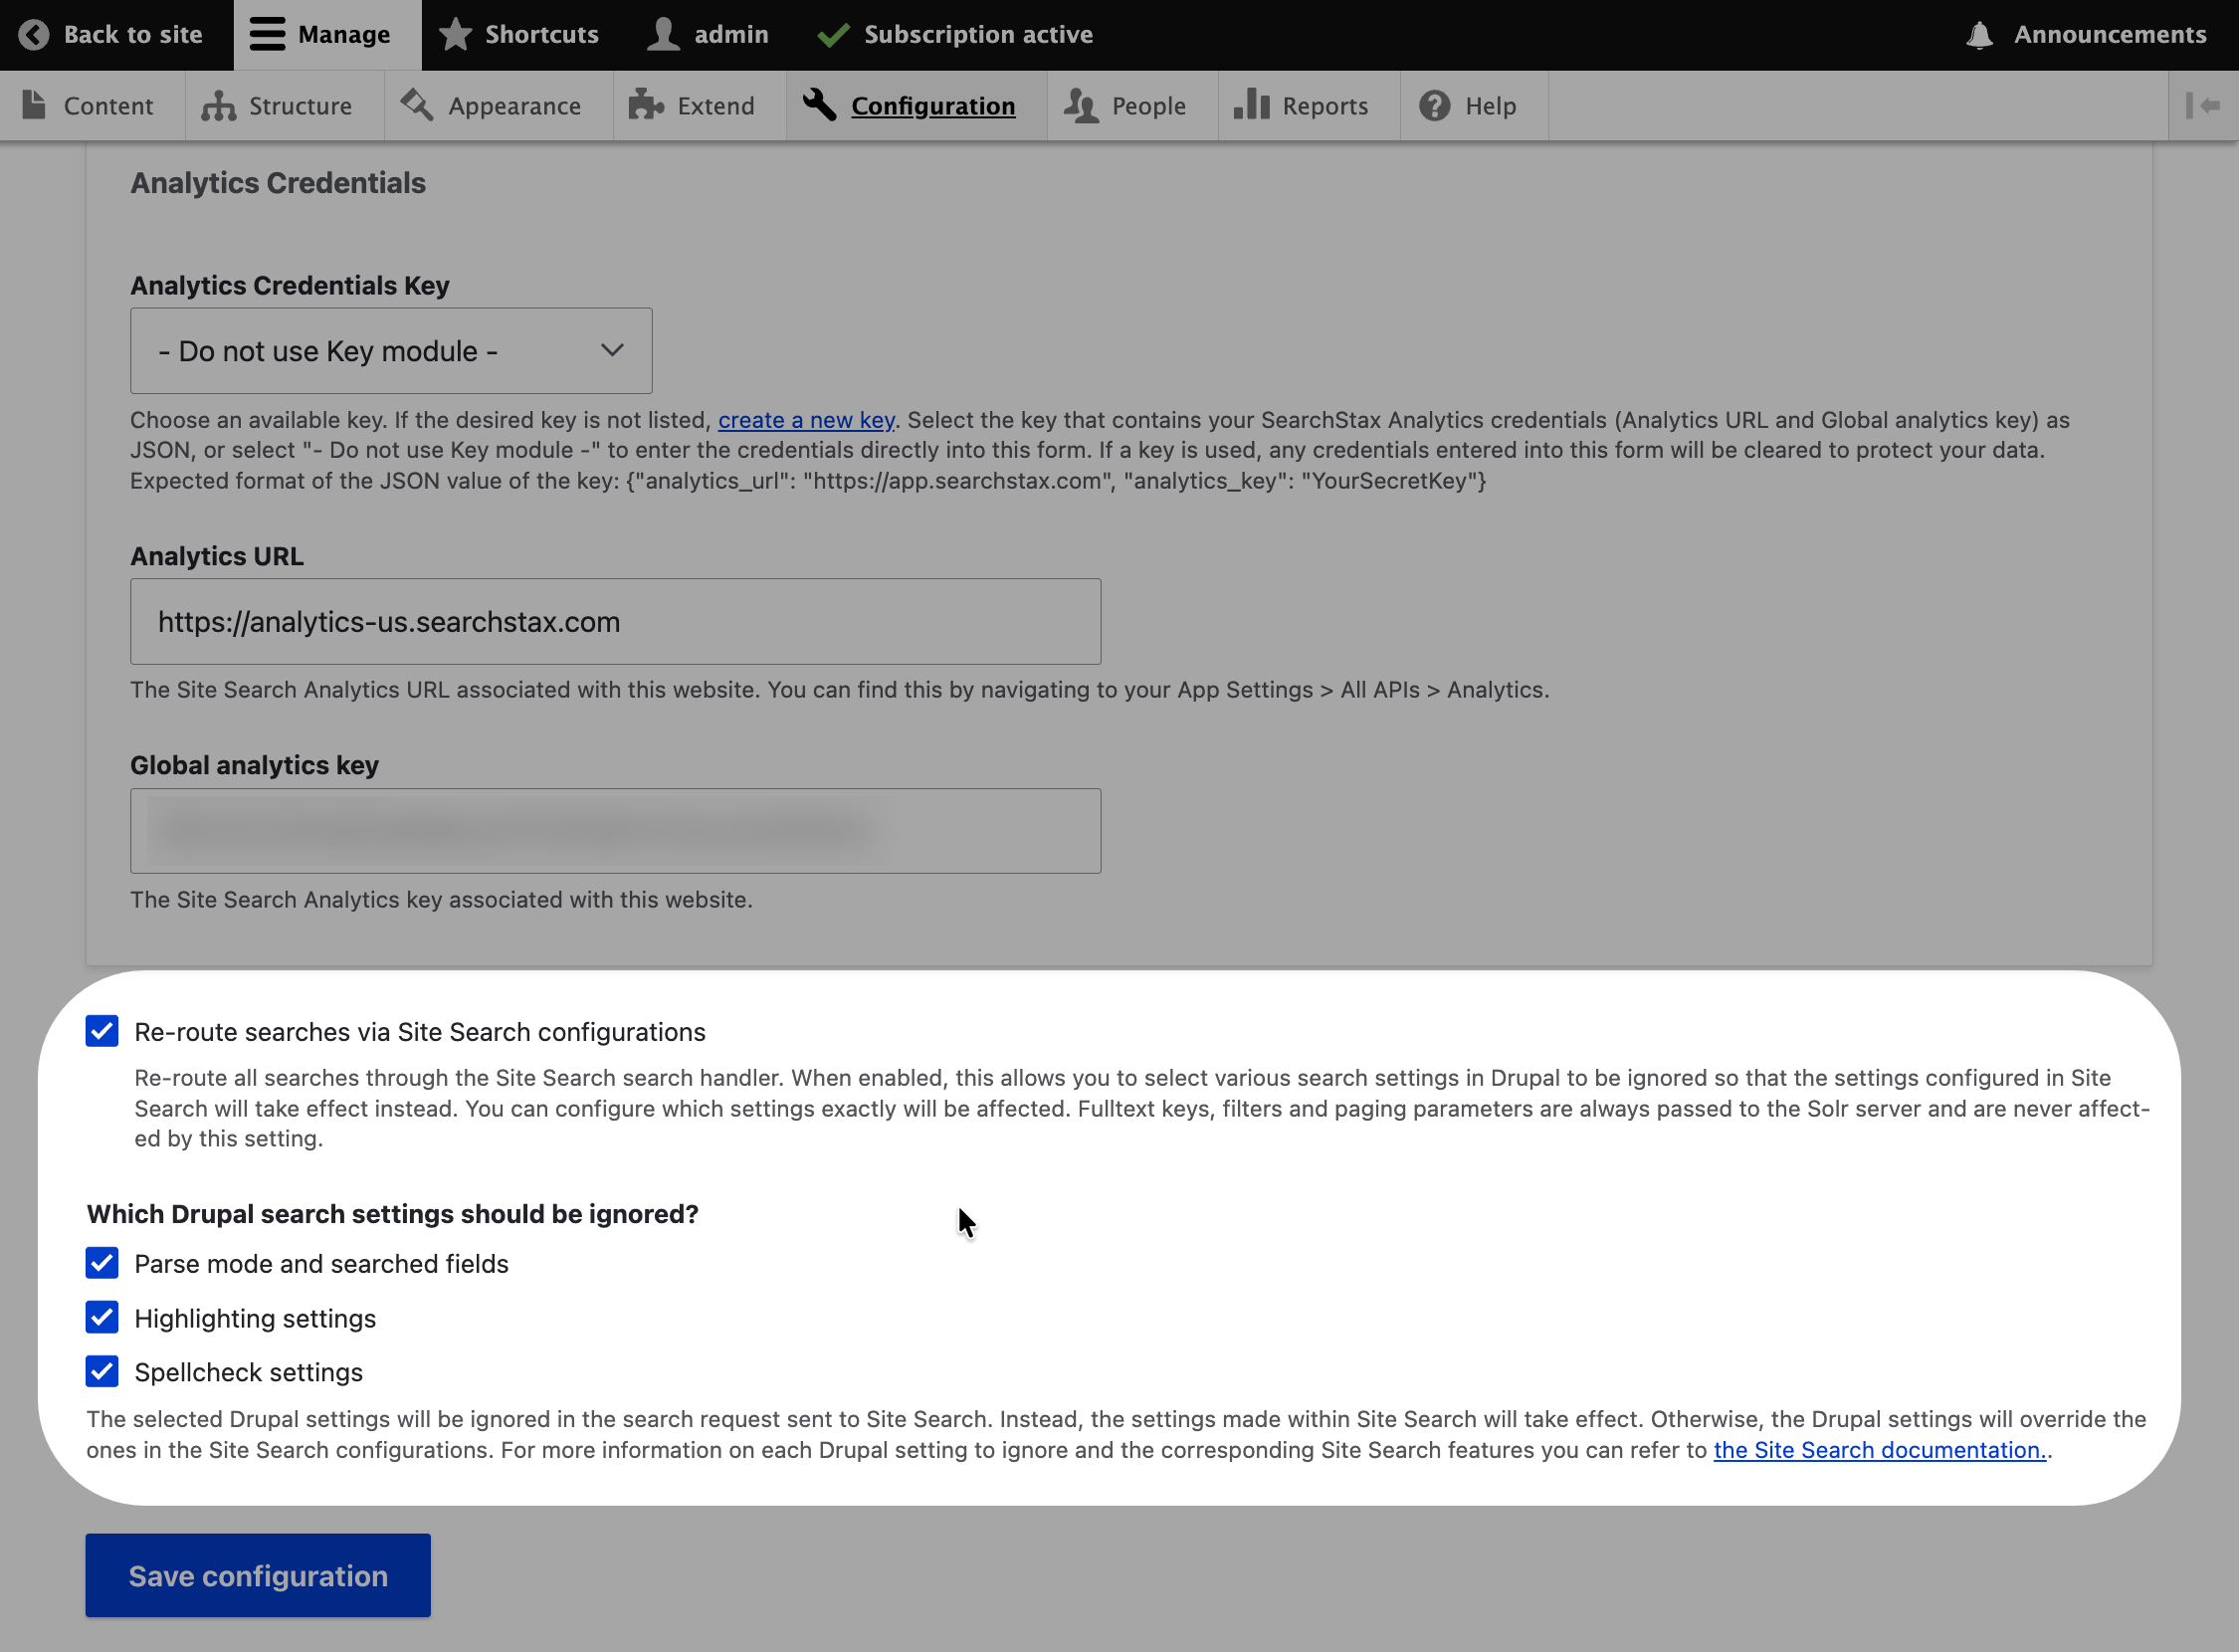
Task: Open the Announcements panel
Action: pos(2086,35)
